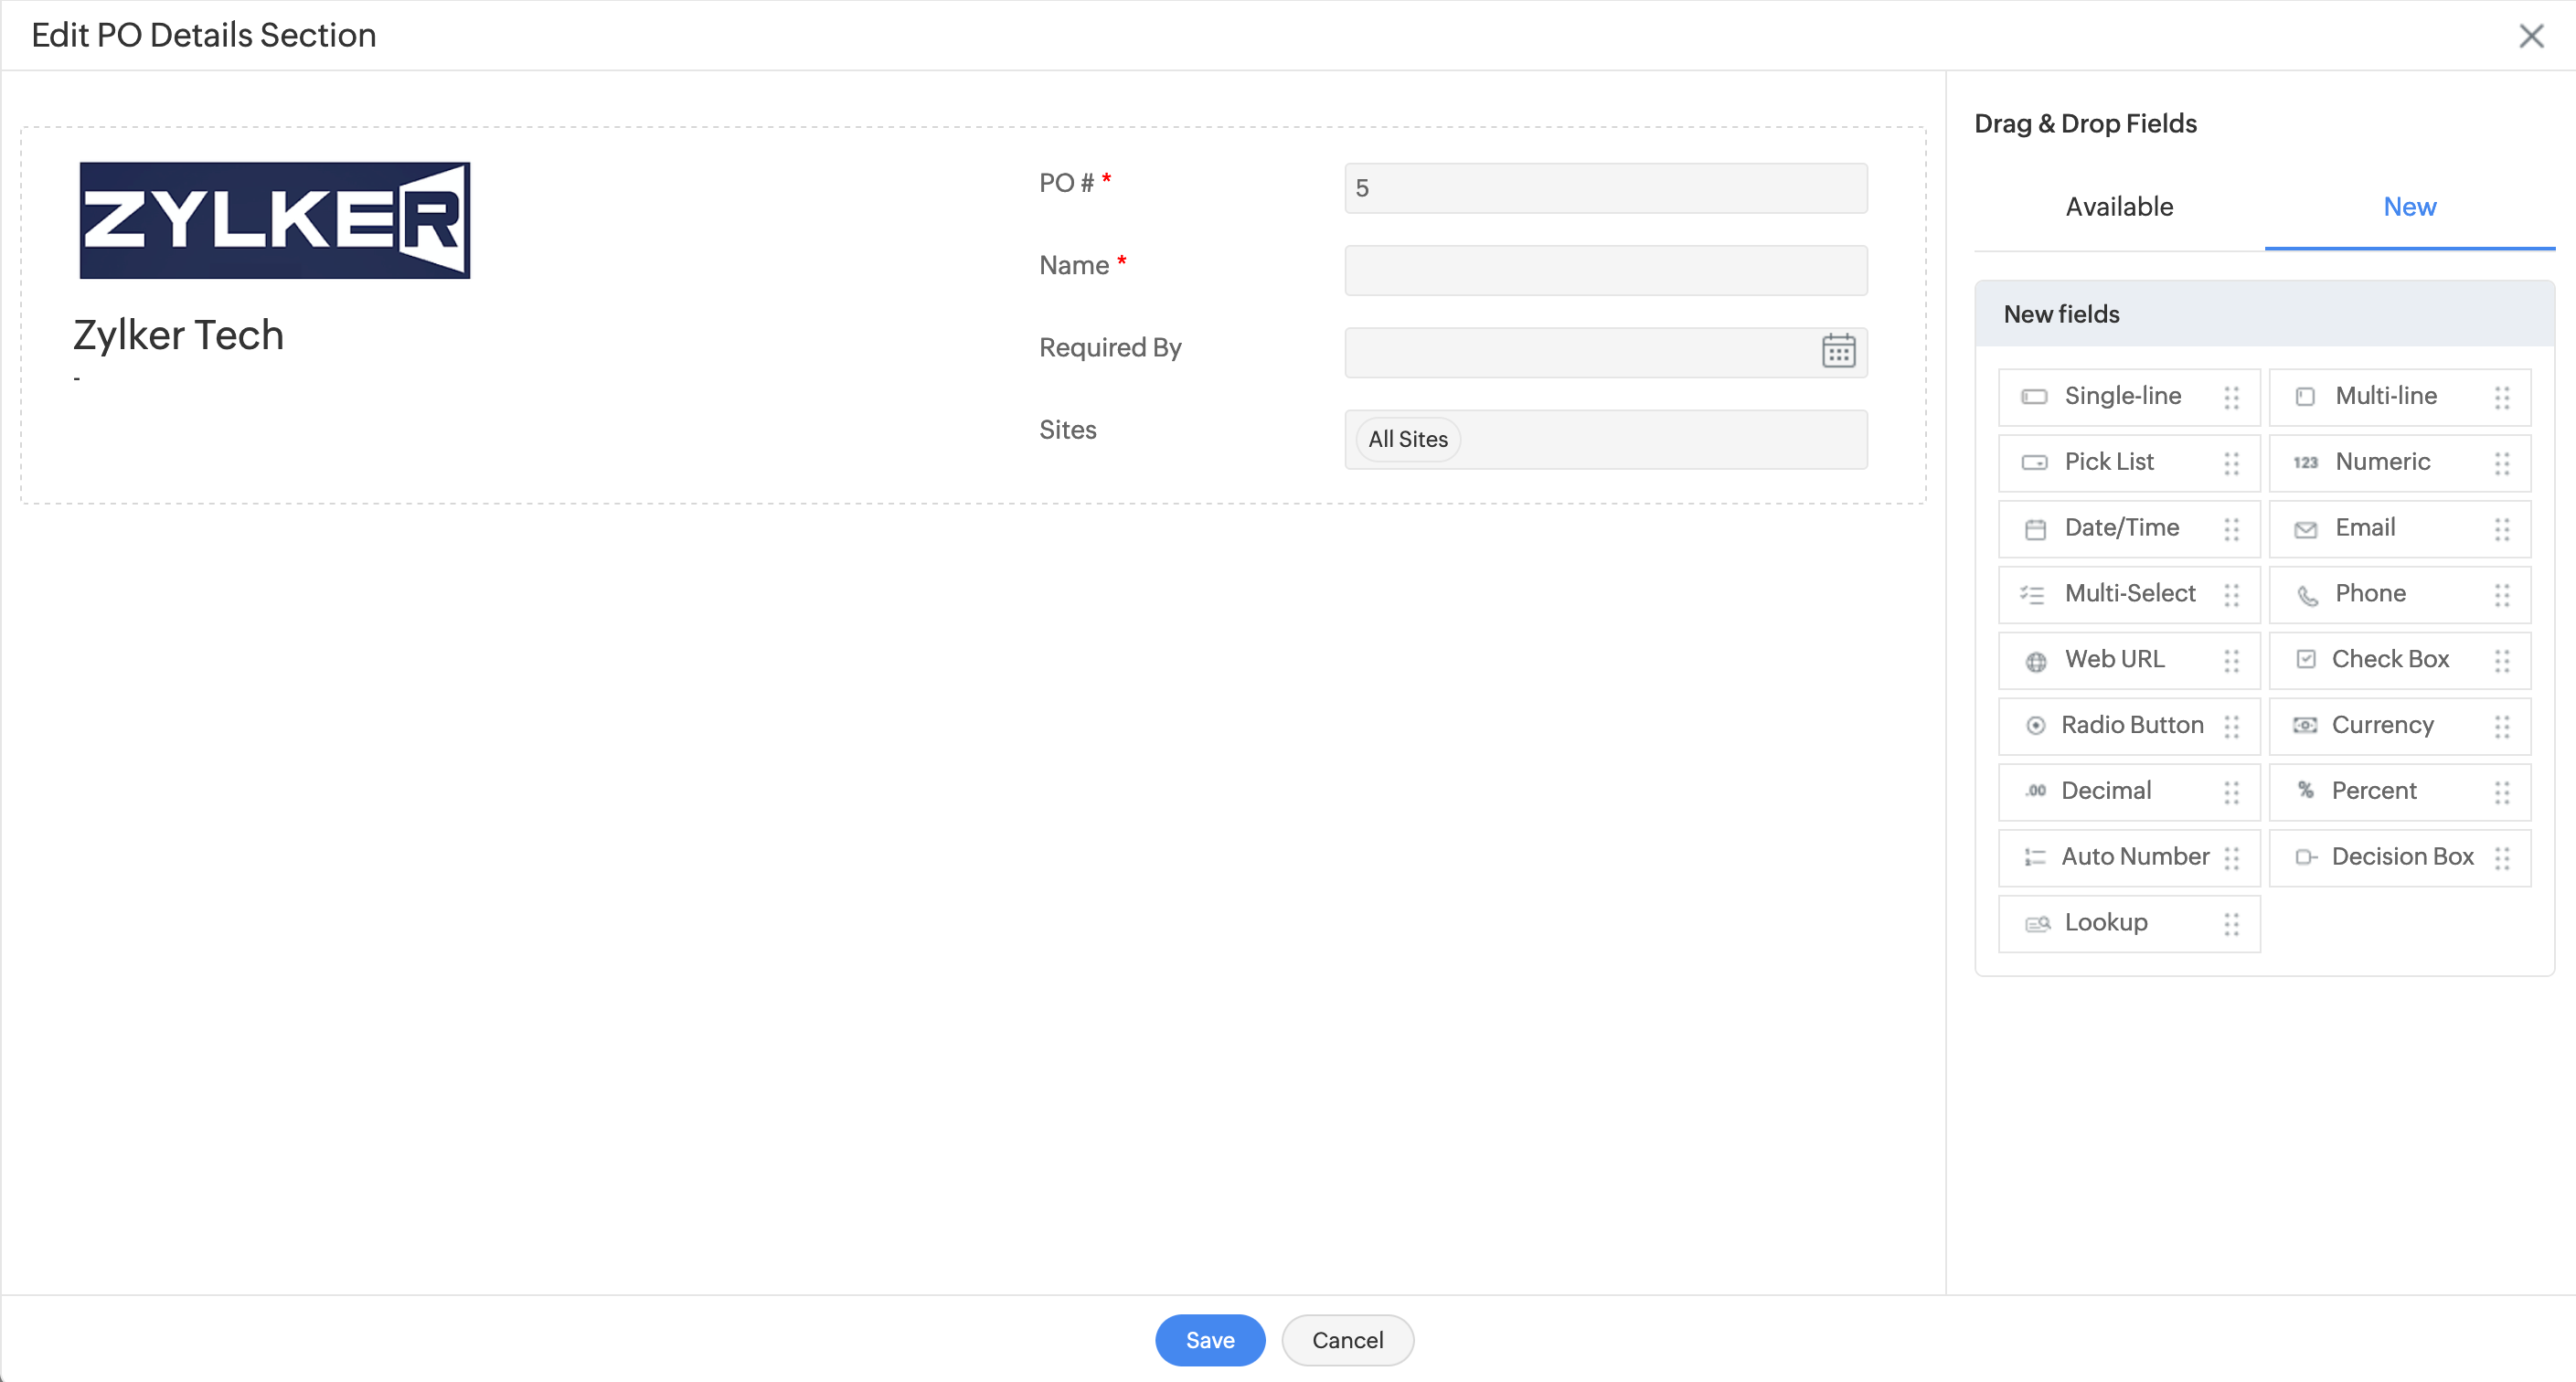Viewport: 2576px width, 1382px height.
Task: Close the Edit PO Details dialog
Action: pyautogui.click(x=2530, y=36)
